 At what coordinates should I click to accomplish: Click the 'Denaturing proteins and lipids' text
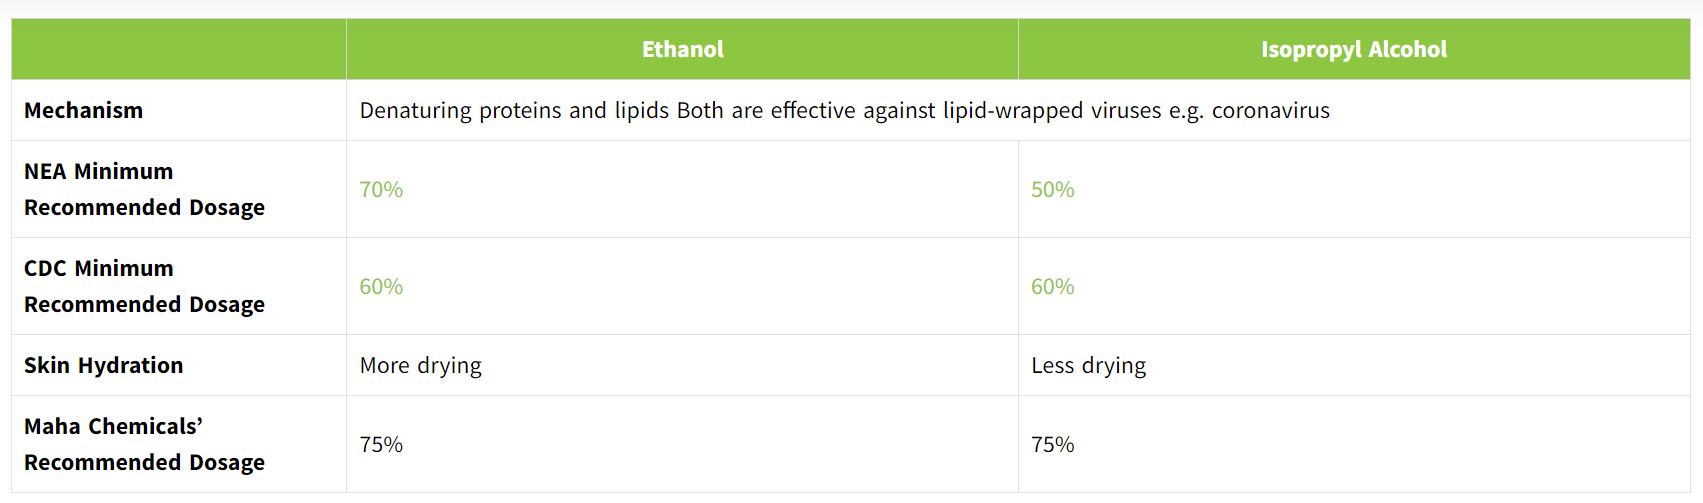click(514, 110)
